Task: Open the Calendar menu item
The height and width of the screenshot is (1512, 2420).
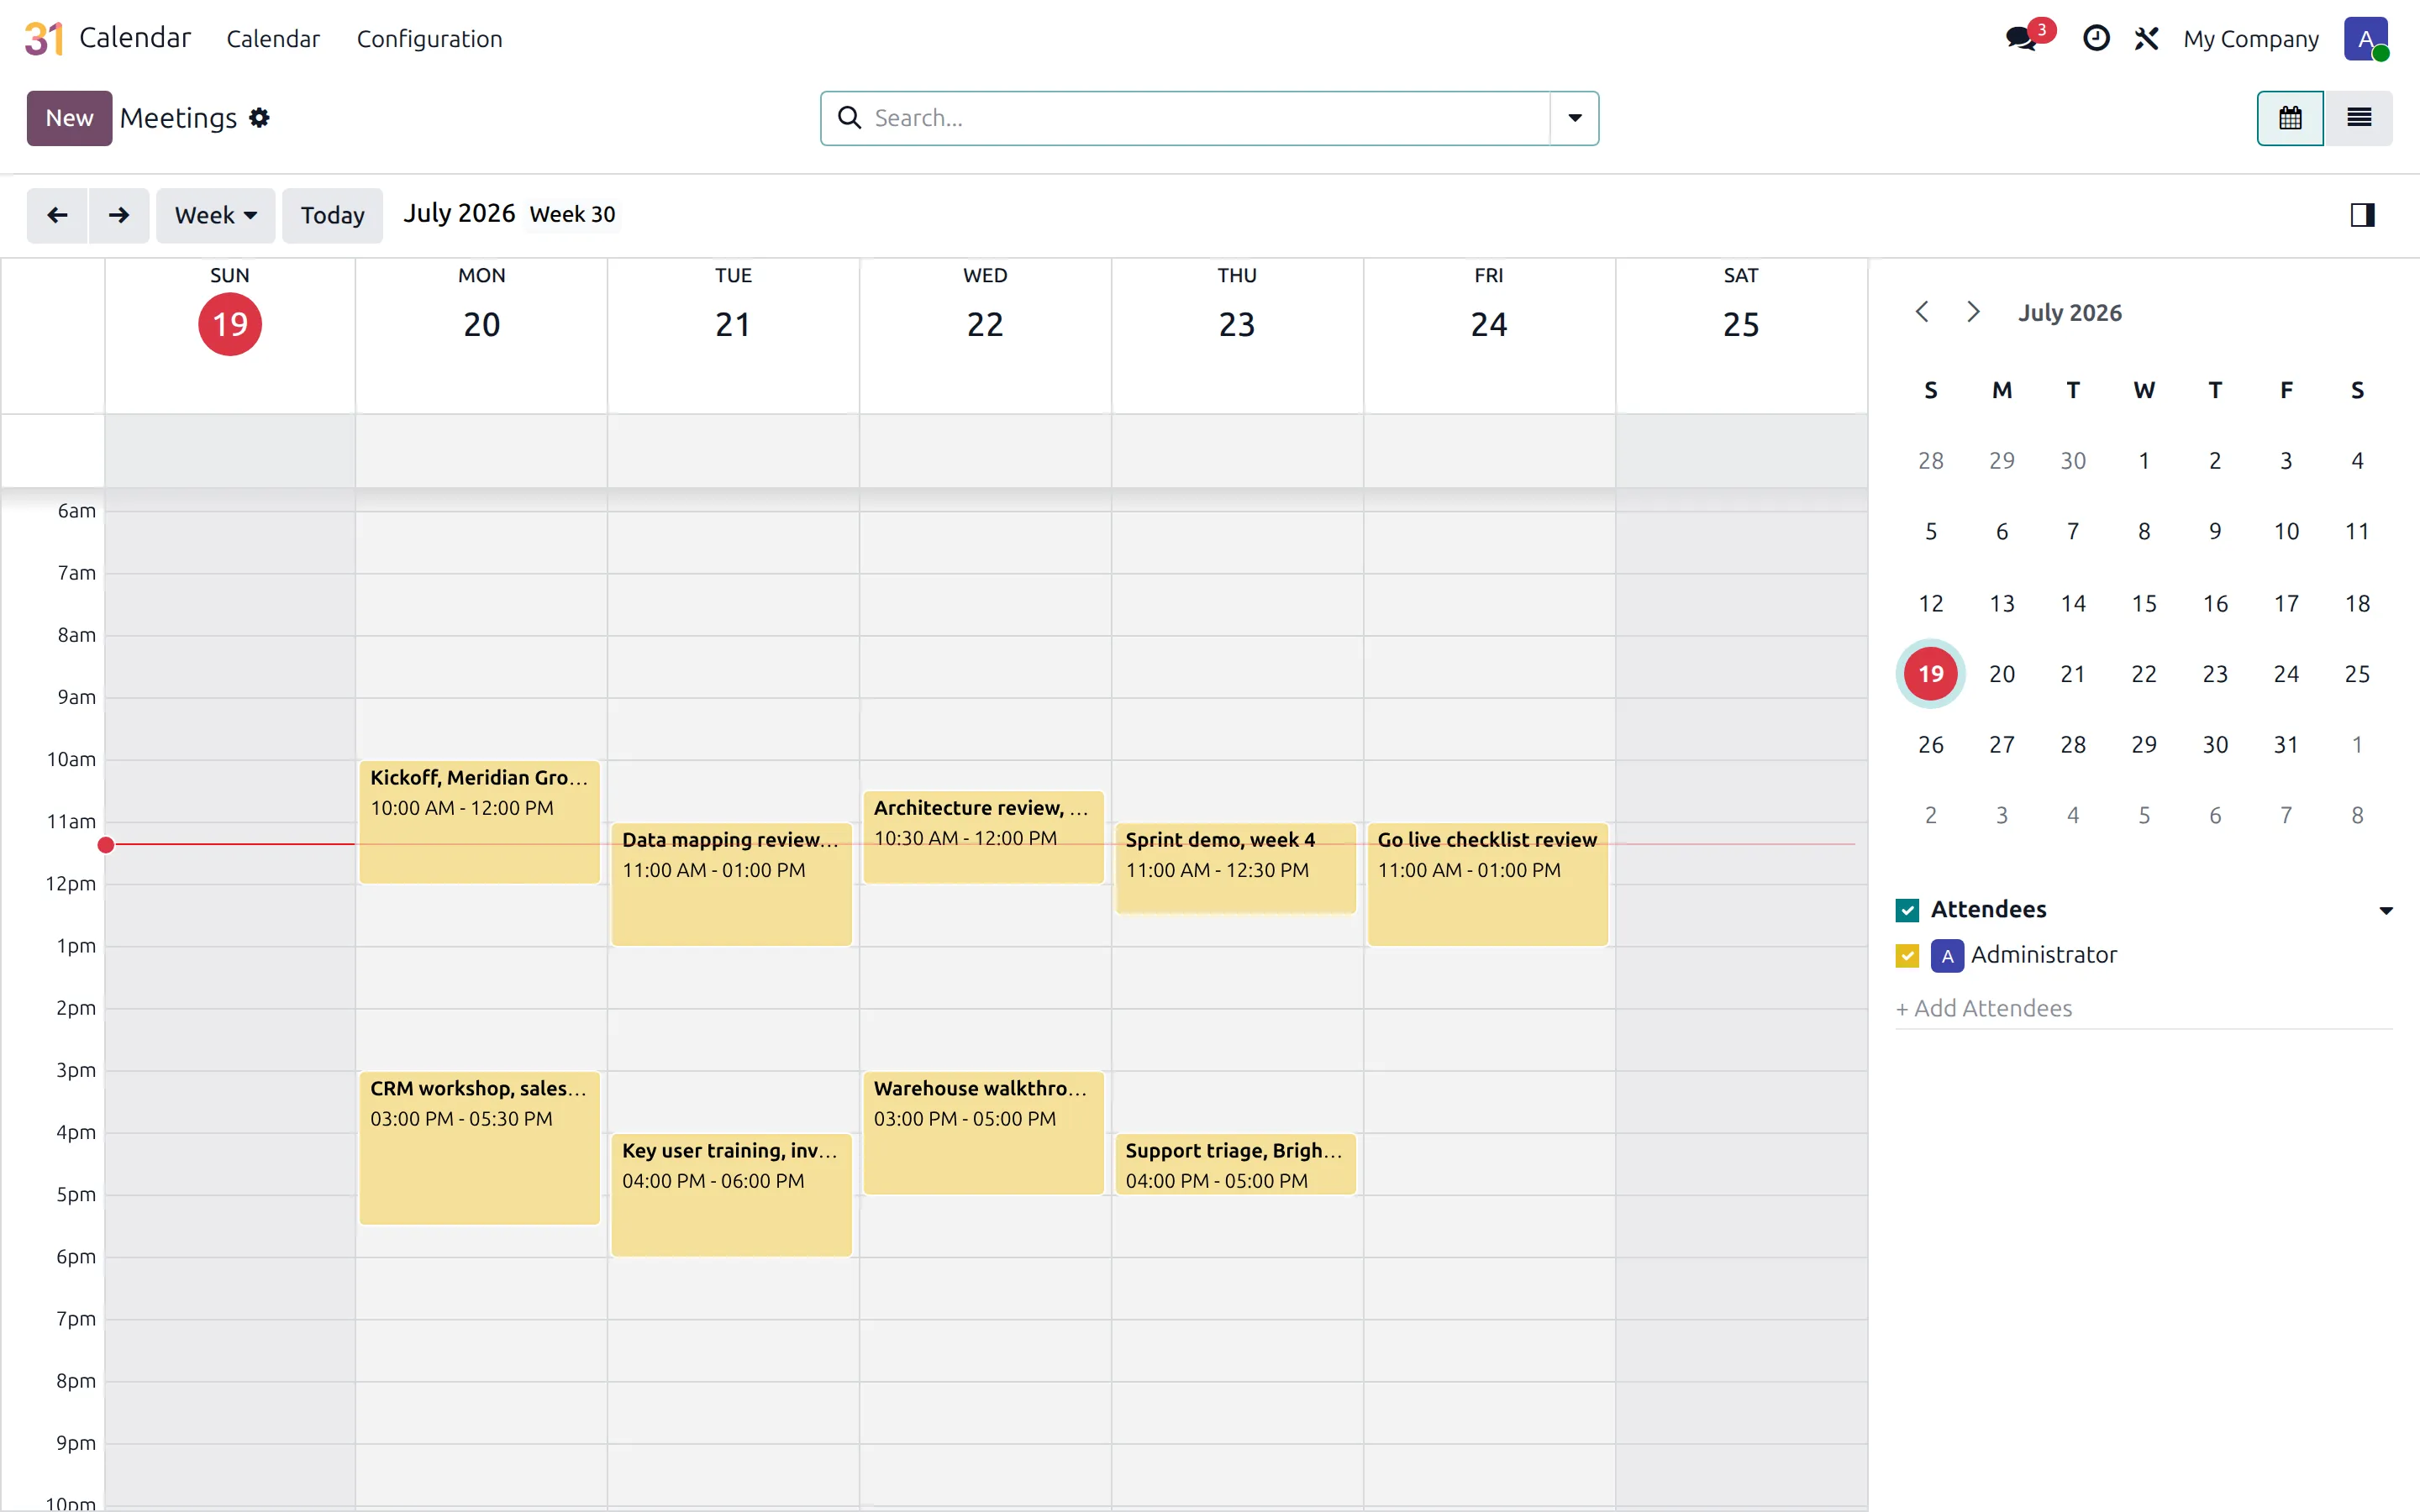Action: 273,39
